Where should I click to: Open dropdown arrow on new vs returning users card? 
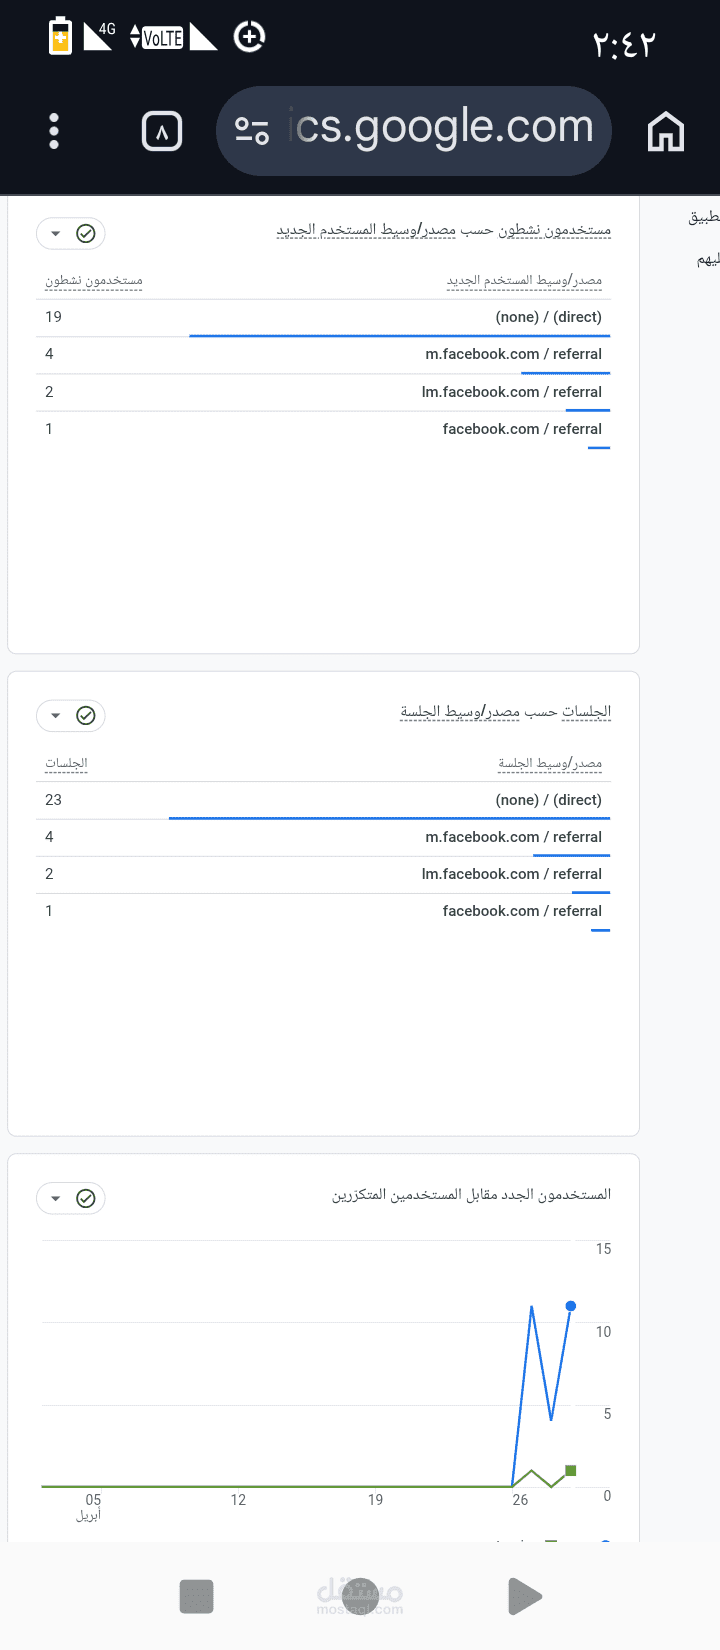(x=56, y=1198)
